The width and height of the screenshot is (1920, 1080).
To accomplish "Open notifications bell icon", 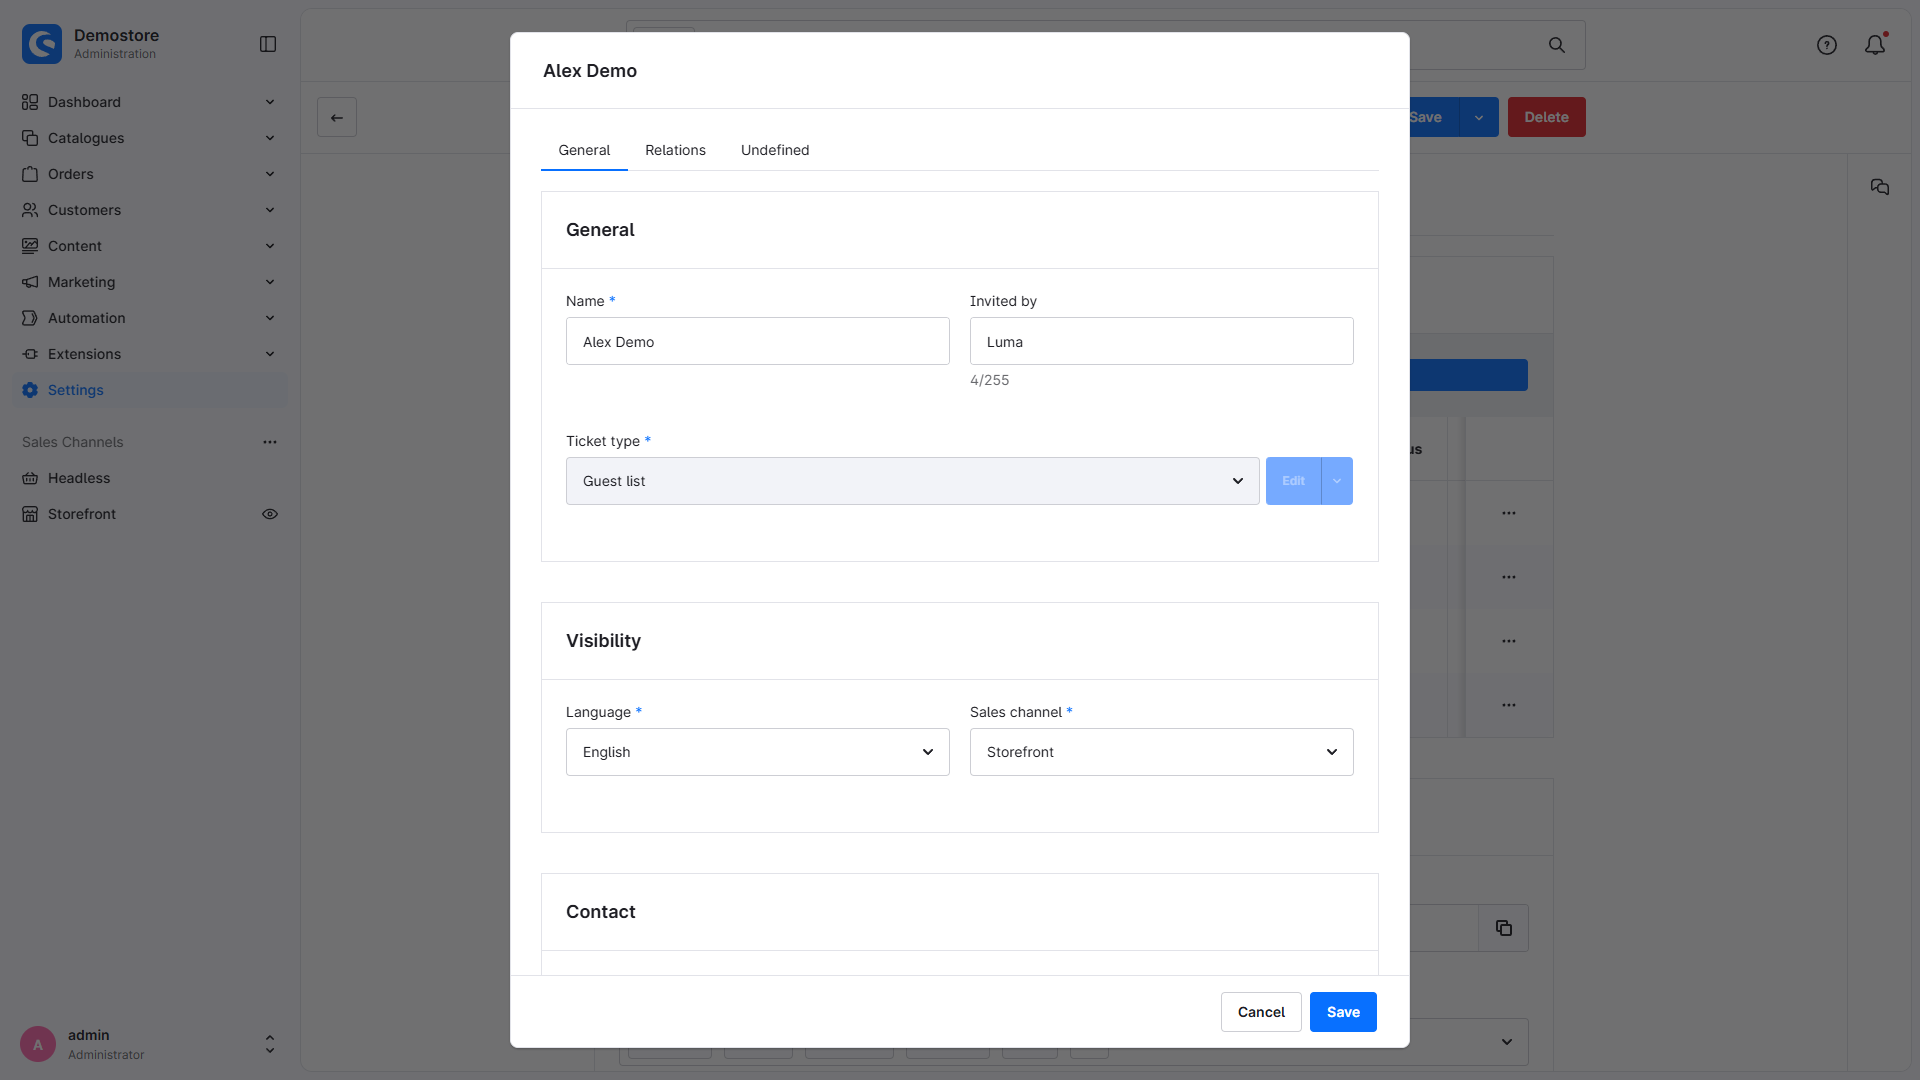I will click(x=1875, y=45).
